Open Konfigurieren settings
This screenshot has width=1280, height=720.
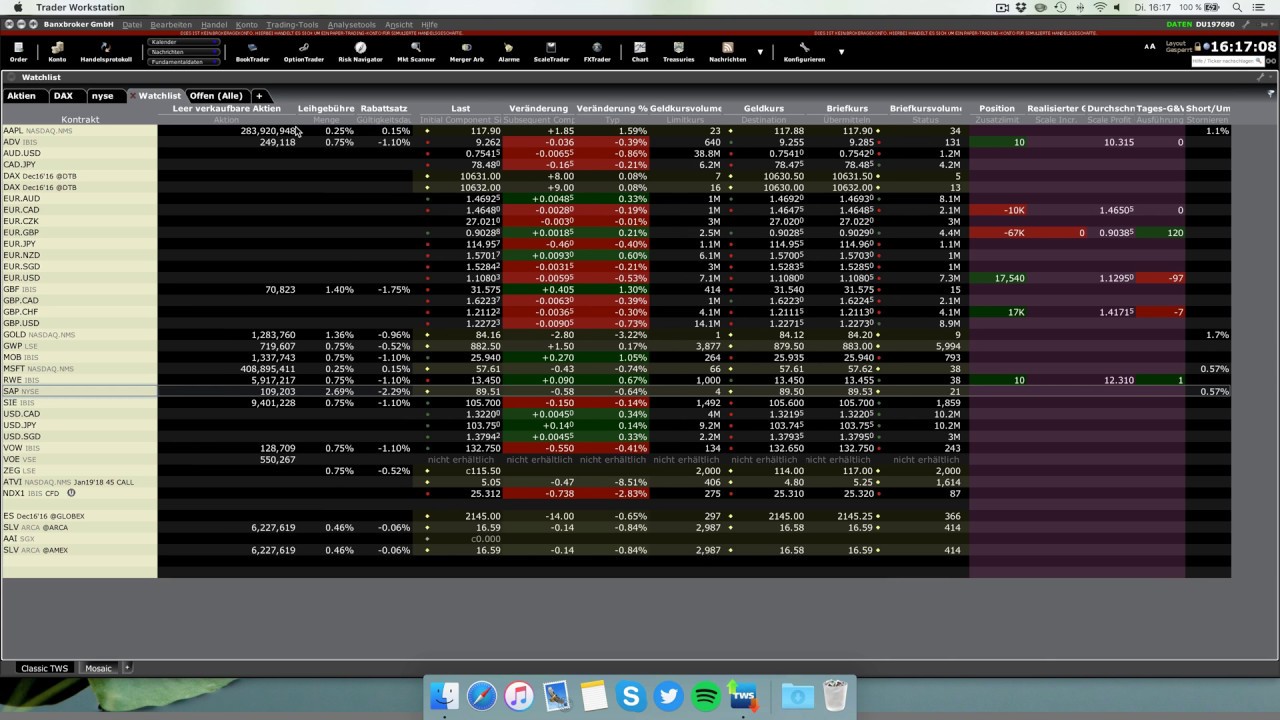coord(804,52)
